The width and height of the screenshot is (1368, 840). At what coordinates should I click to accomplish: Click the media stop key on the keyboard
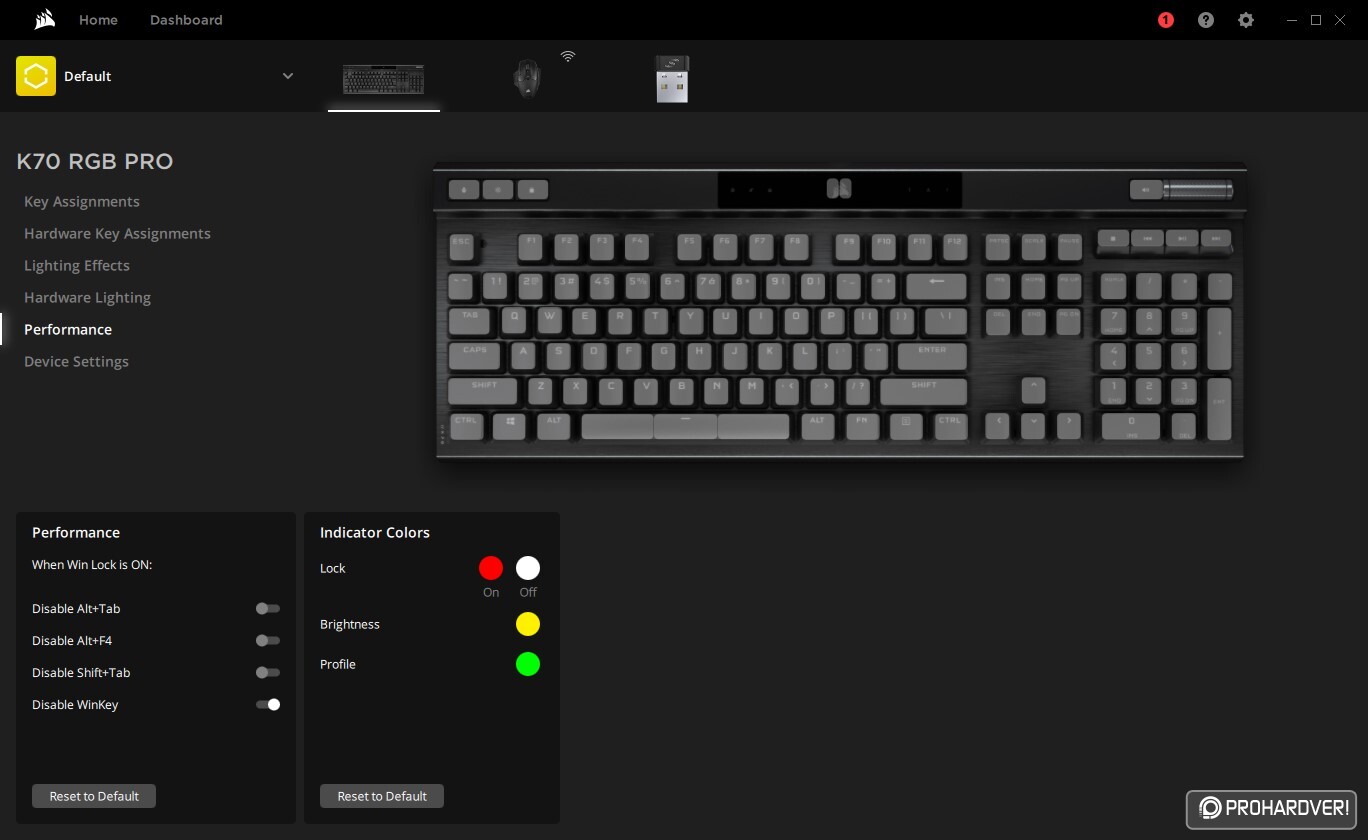click(x=1113, y=239)
